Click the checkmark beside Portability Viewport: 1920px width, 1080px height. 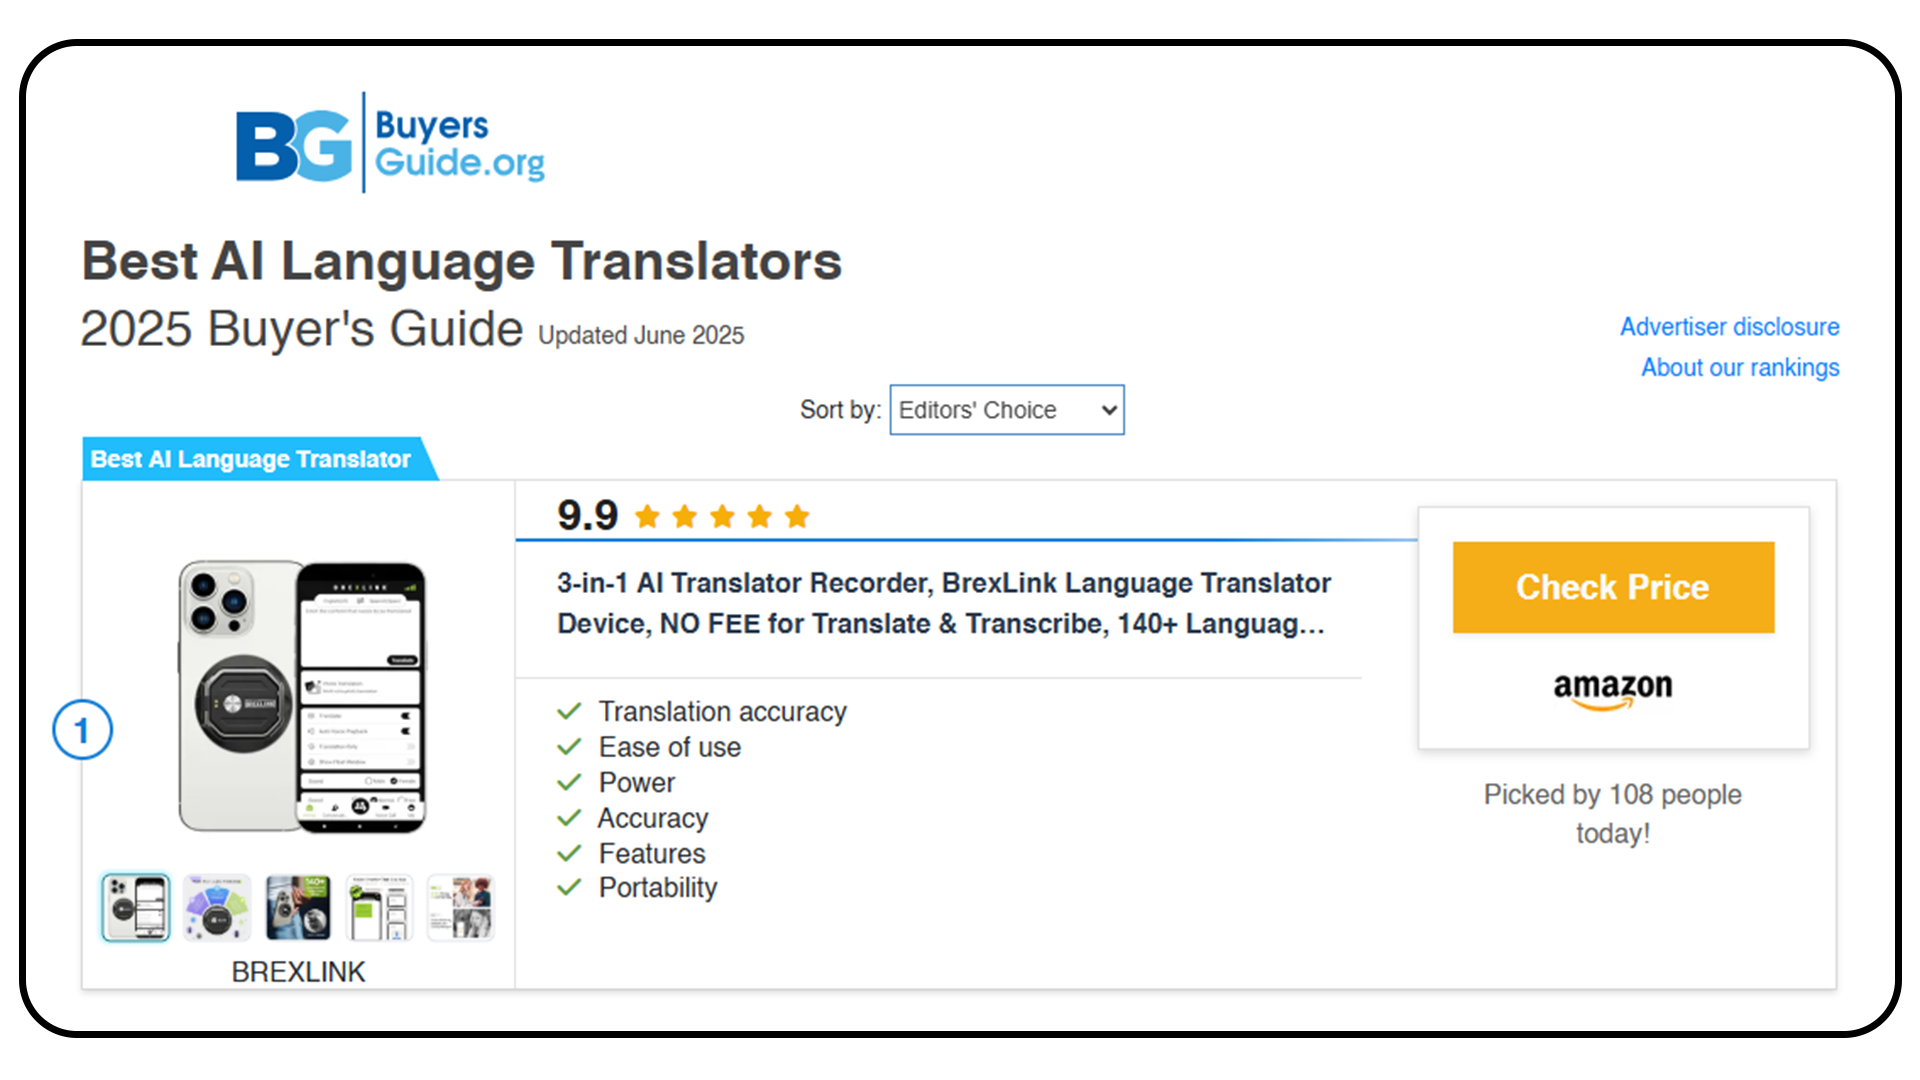569,887
